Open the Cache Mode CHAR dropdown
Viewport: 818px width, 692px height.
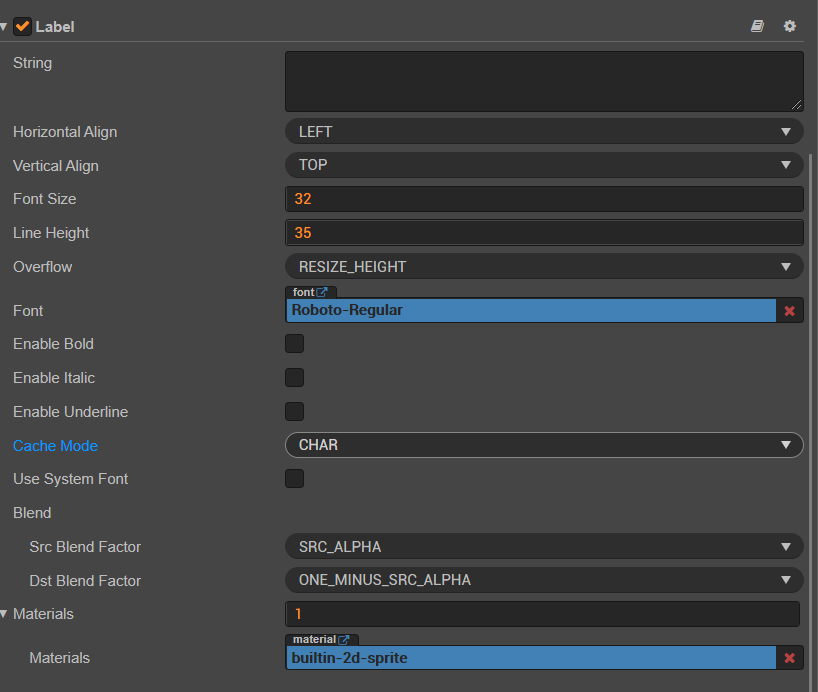pos(544,445)
